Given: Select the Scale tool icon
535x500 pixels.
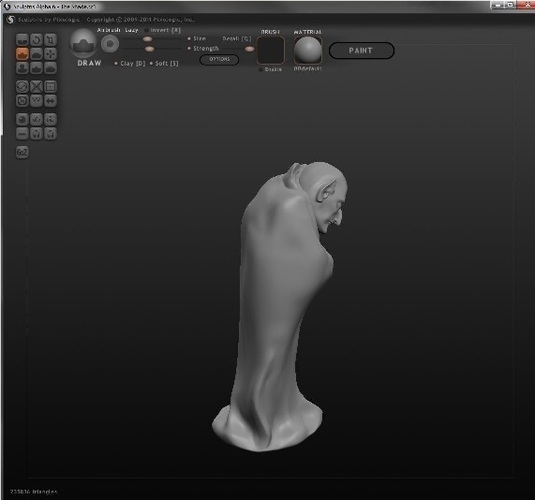Looking at the screenshot, I should click(x=50, y=40).
